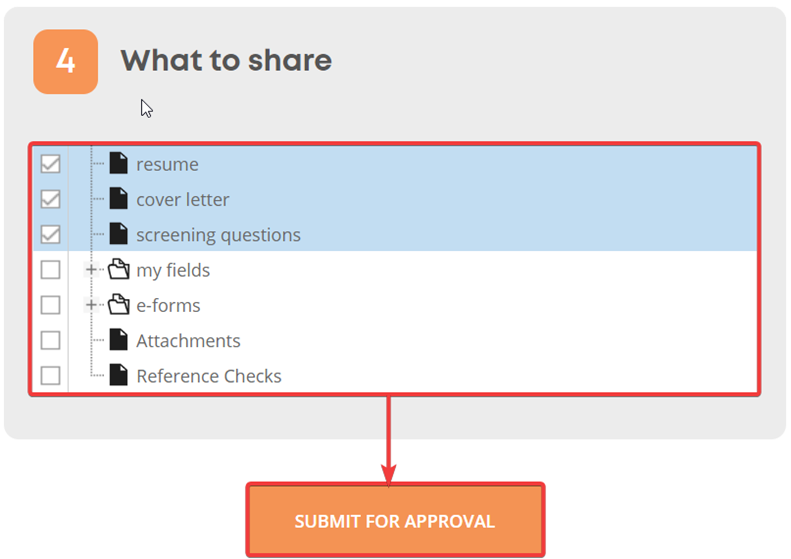The image size is (791, 559).
Task: Check the my fields checkbox
Action: pyautogui.click(x=50, y=270)
